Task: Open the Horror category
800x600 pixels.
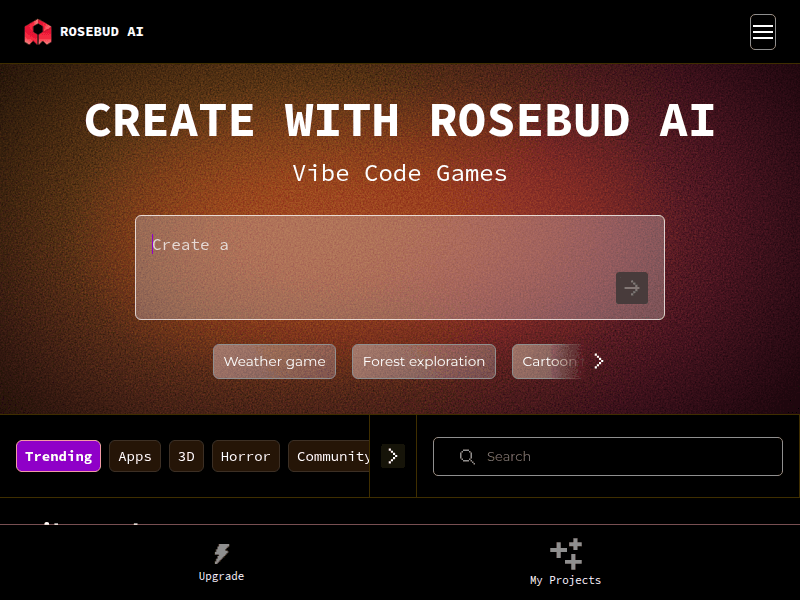Action: pos(245,456)
